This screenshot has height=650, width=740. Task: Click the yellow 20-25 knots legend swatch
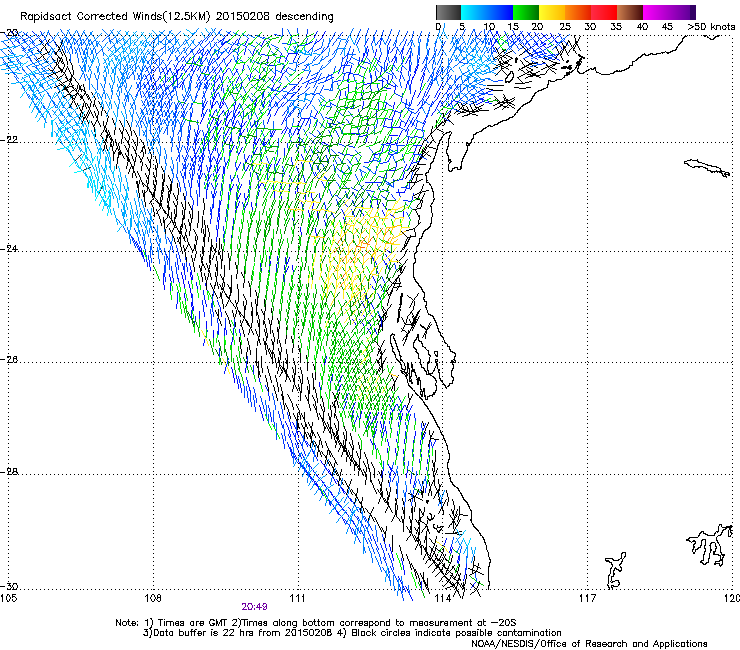(552, 12)
